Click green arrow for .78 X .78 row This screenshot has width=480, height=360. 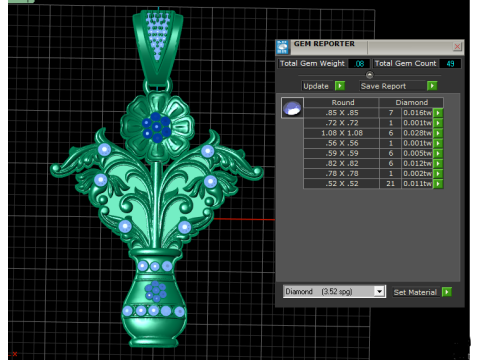click(x=438, y=174)
